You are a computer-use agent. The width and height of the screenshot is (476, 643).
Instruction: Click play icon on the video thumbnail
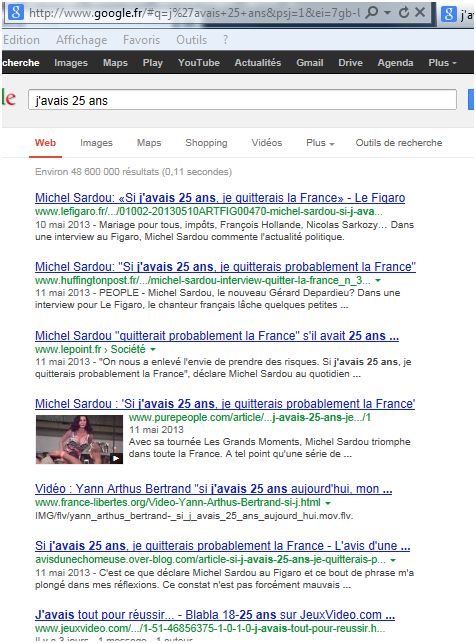[116, 458]
